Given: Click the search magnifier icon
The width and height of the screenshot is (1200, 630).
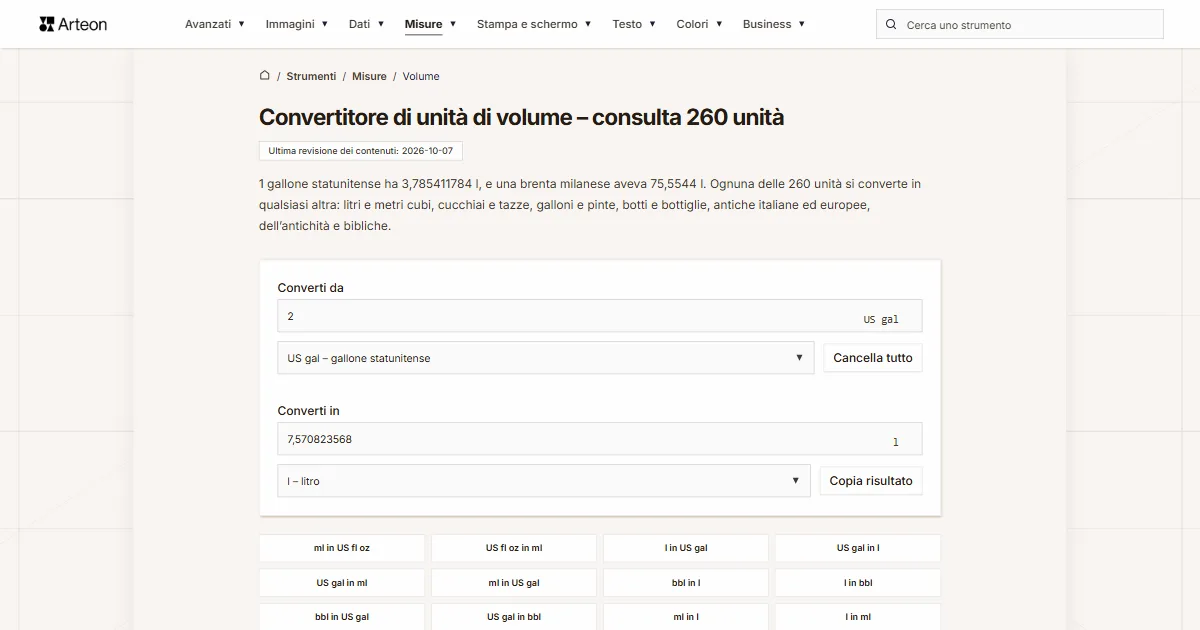Looking at the screenshot, I should (892, 25).
